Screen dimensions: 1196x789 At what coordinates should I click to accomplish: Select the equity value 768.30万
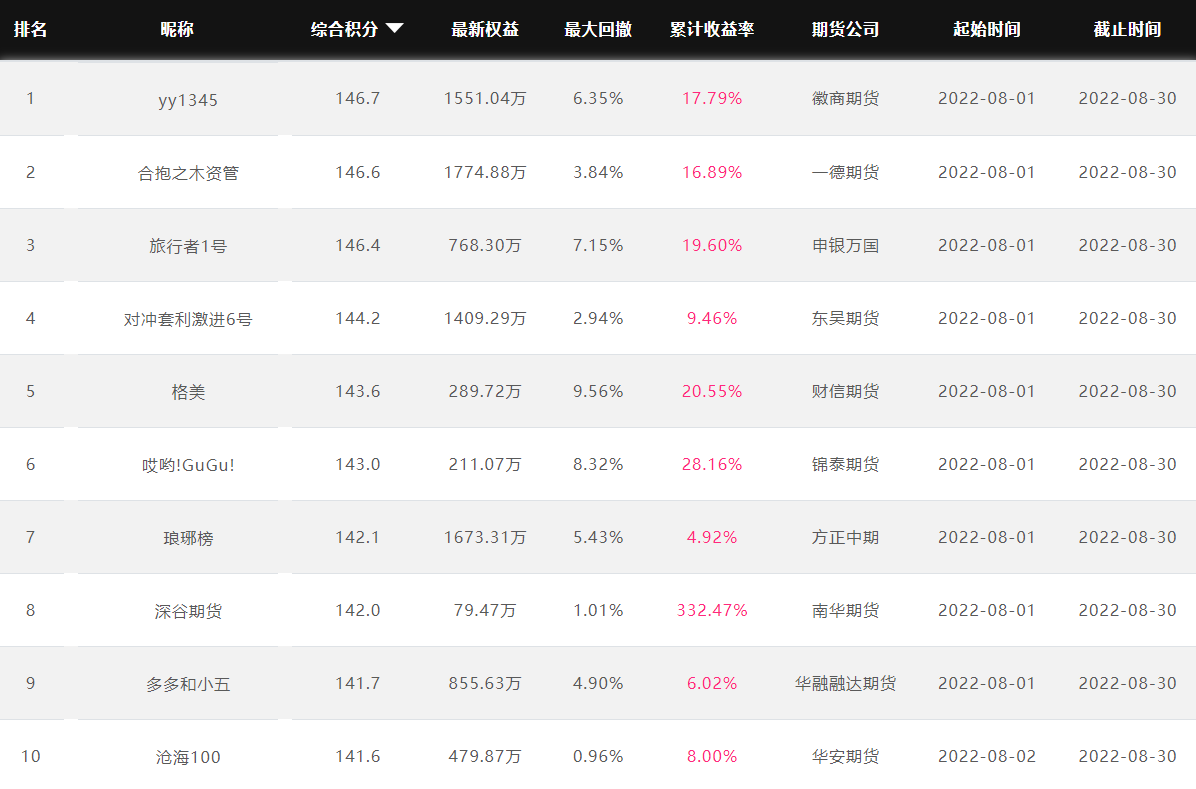coord(485,246)
